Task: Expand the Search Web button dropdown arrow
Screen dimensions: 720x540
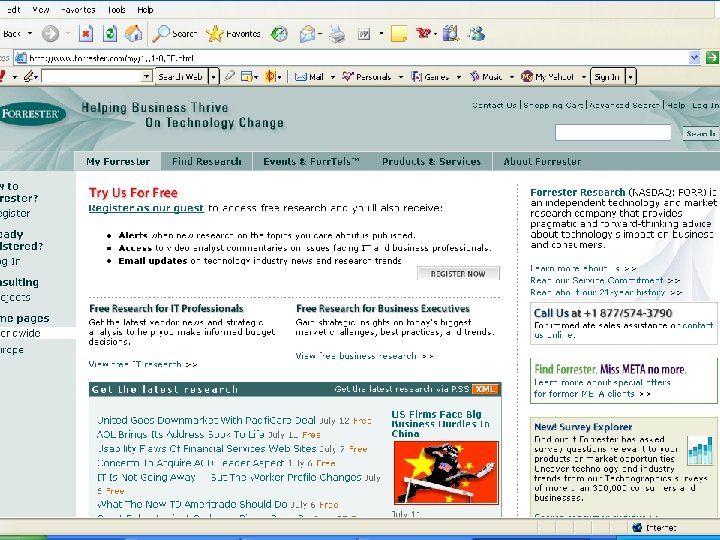Action: [214, 77]
